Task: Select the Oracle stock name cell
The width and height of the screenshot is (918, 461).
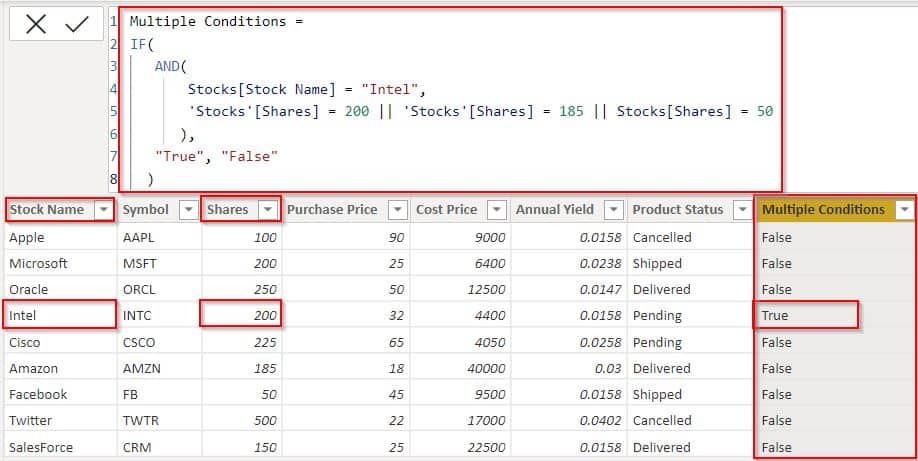Action: point(60,289)
